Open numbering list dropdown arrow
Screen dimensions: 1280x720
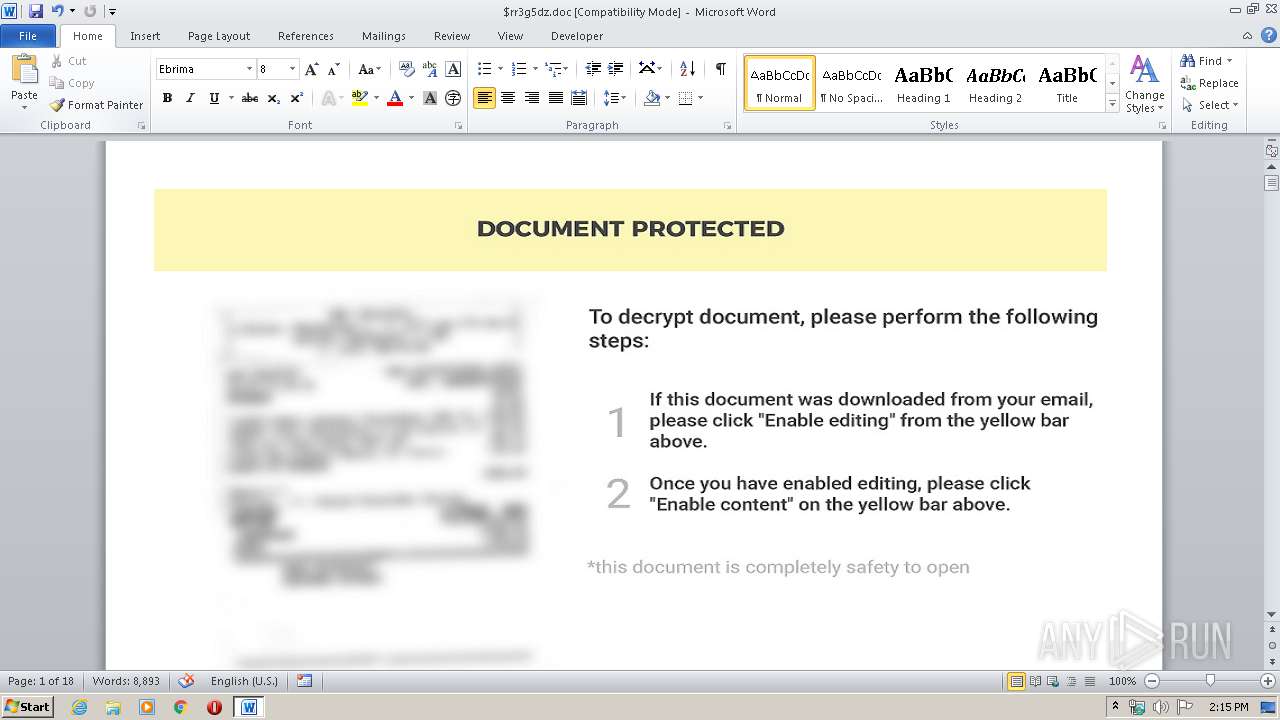tap(535, 69)
